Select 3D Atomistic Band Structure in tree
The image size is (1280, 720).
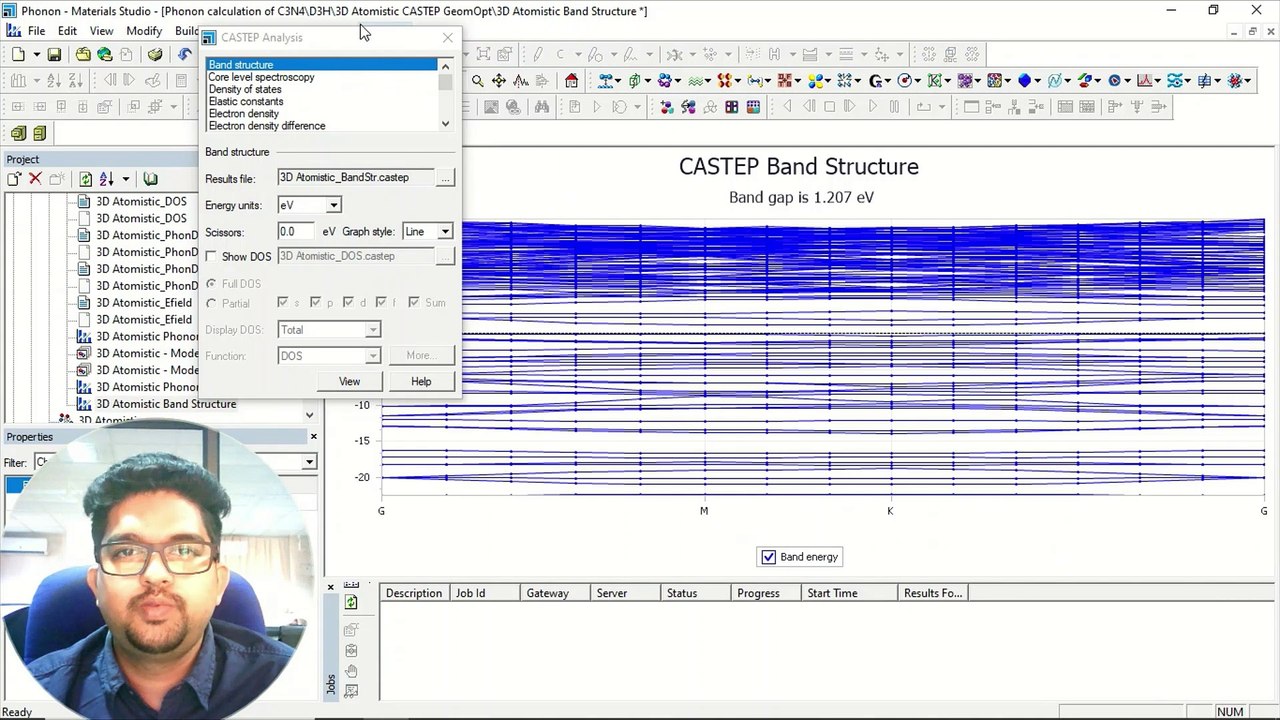click(166, 404)
